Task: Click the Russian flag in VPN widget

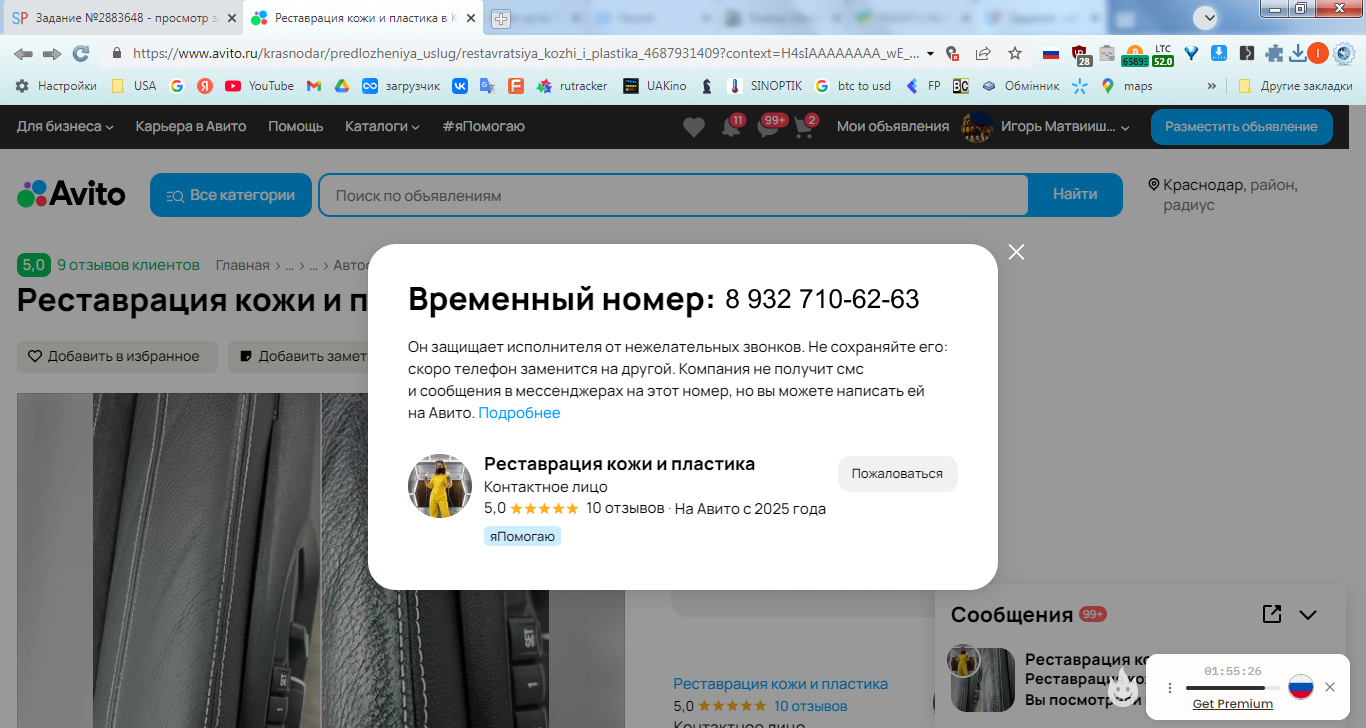Action: click(x=1300, y=687)
